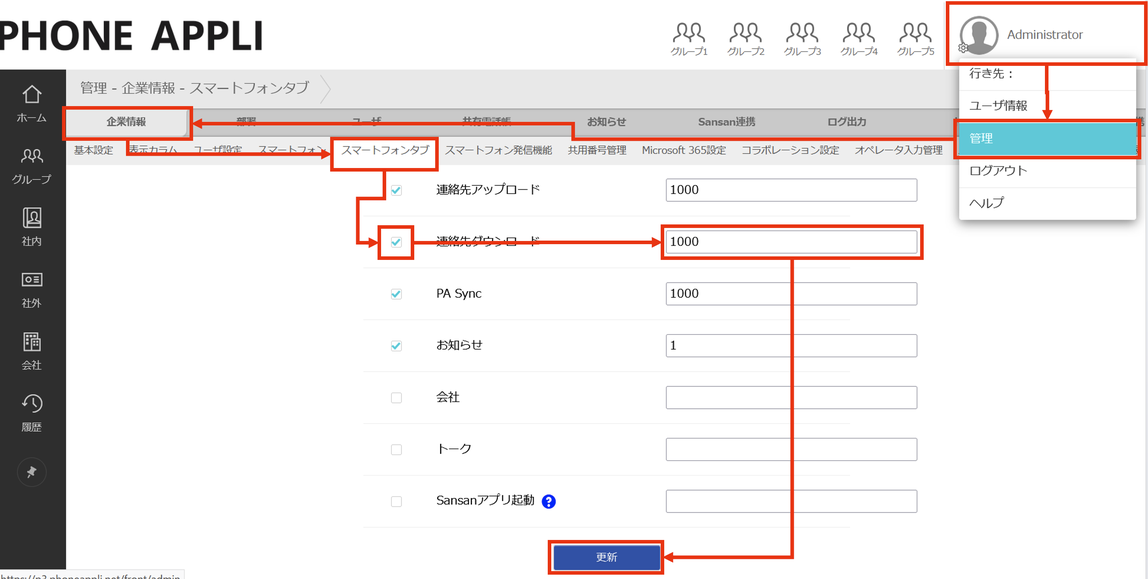Click the empty トーク value field
Screen dimensions: 1148x579
pos(791,449)
